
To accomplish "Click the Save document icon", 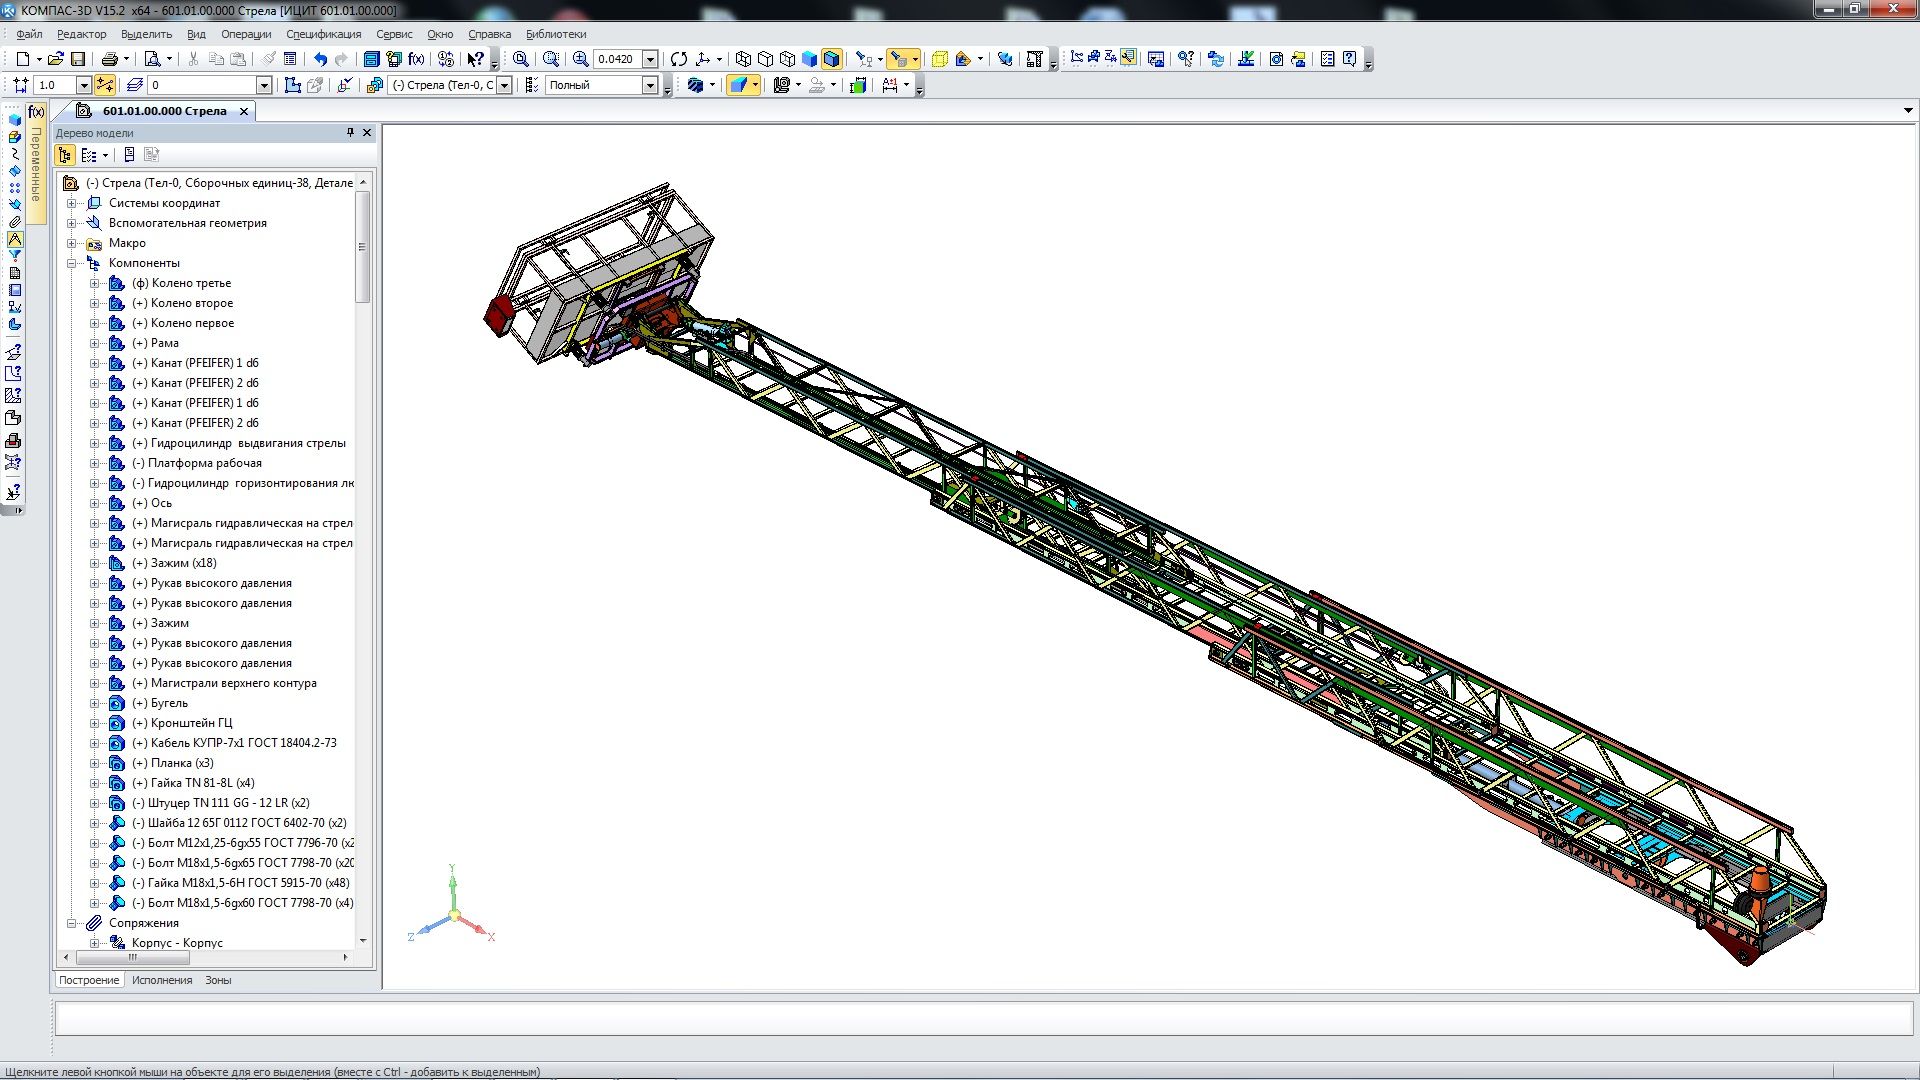I will tap(78, 59).
